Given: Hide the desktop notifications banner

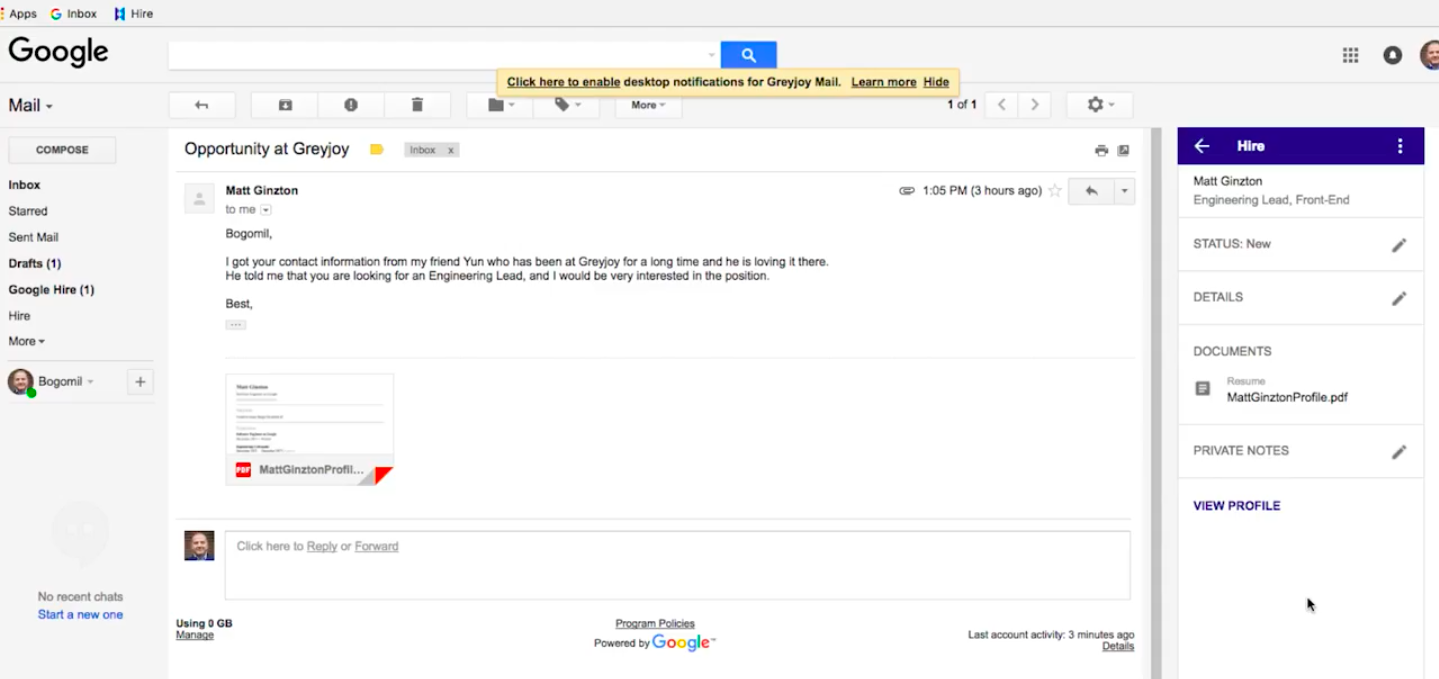Looking at the screenshot, I should (x=936, y=82).
